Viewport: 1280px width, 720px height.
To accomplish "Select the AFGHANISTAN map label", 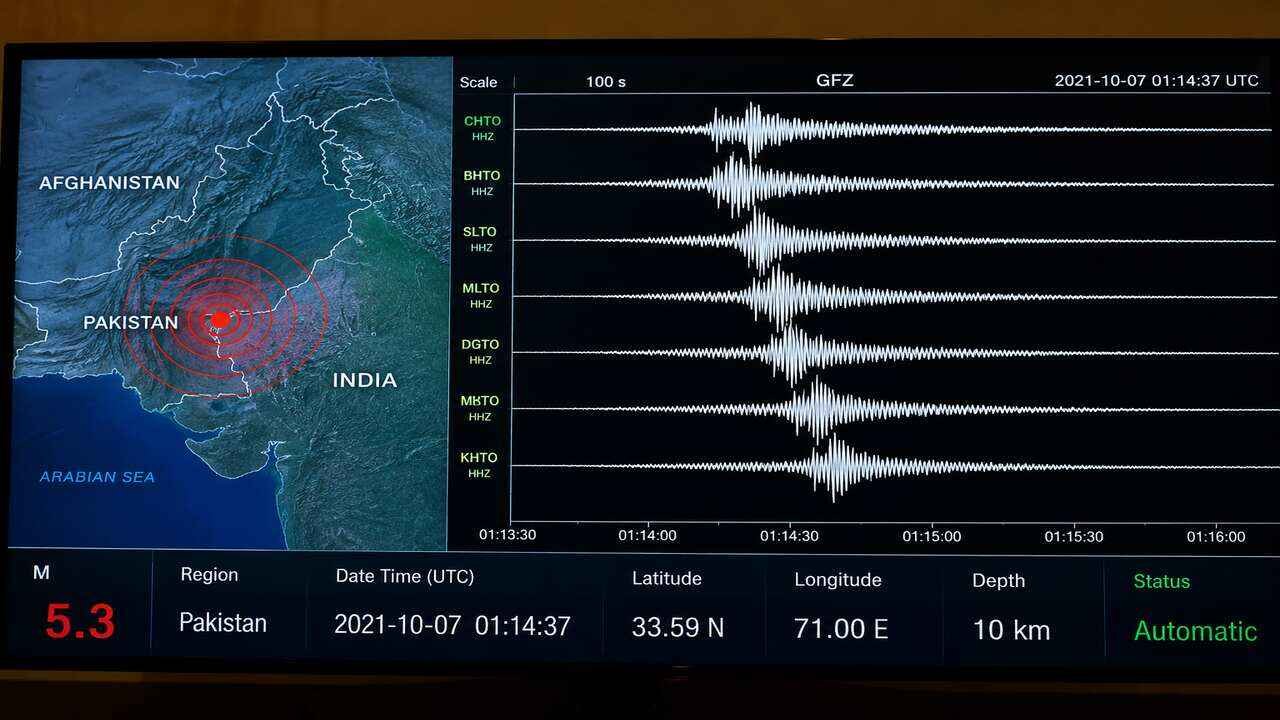I will tap(109, 182).
